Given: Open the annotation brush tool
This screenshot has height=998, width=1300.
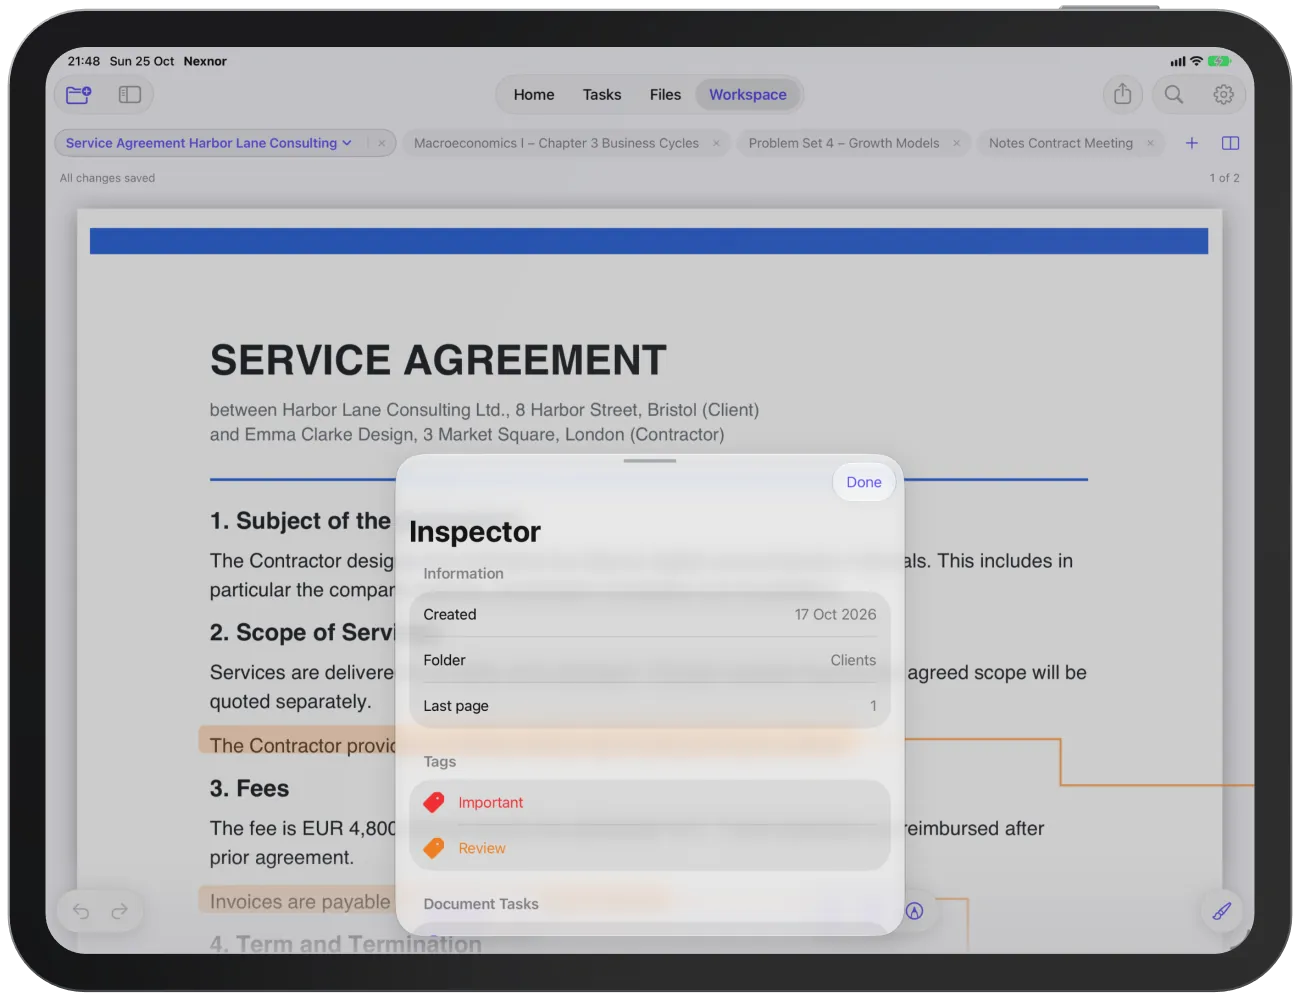Looking at the screenshot, I should tap(1222, 911).
